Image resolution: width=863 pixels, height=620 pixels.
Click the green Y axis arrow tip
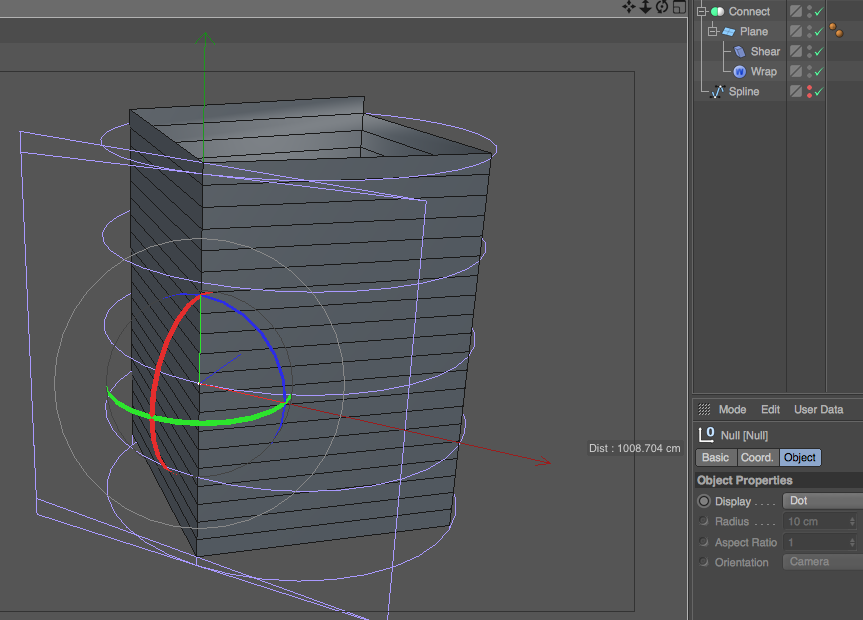pyautogui.click(x=205, y=38)
